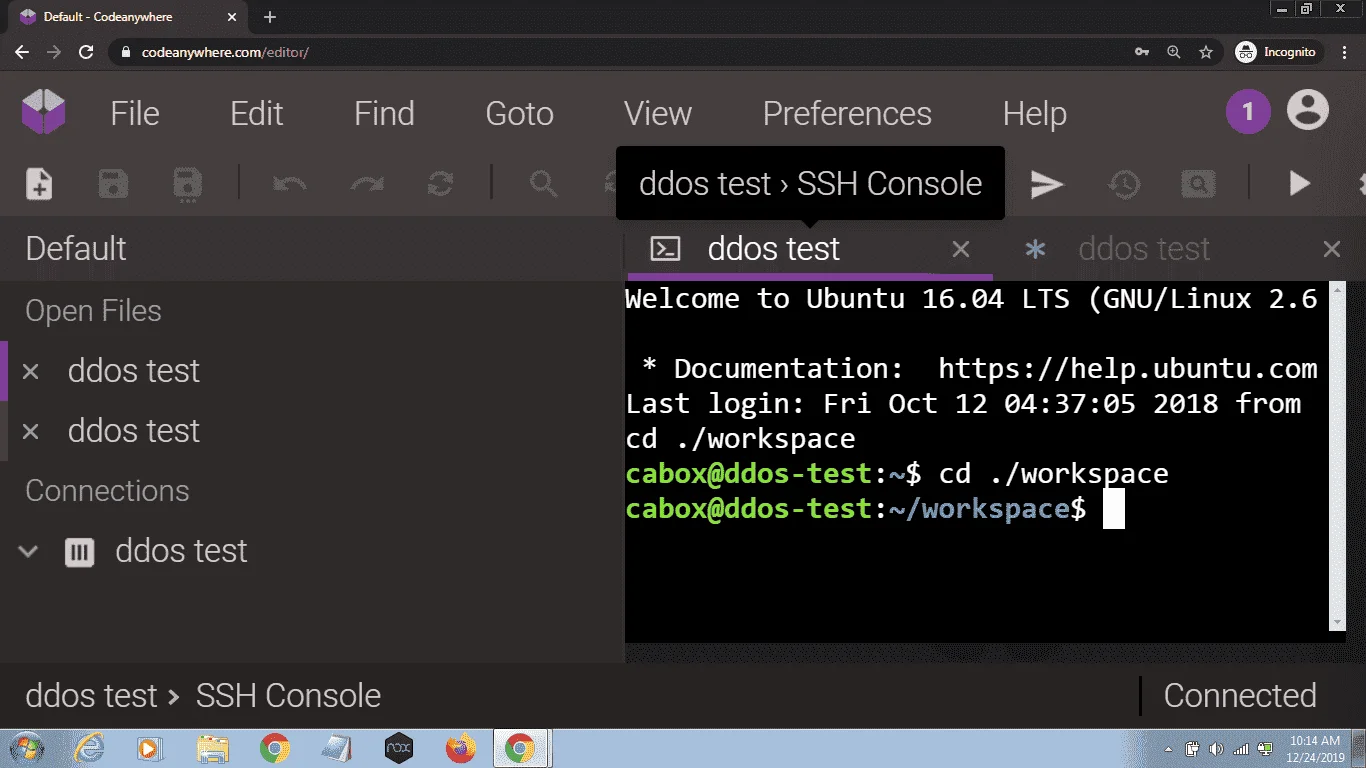This screenshot has height=768, width=1366.
Task: Click the browser forward arrow
Action: click(x=54, y=52)
